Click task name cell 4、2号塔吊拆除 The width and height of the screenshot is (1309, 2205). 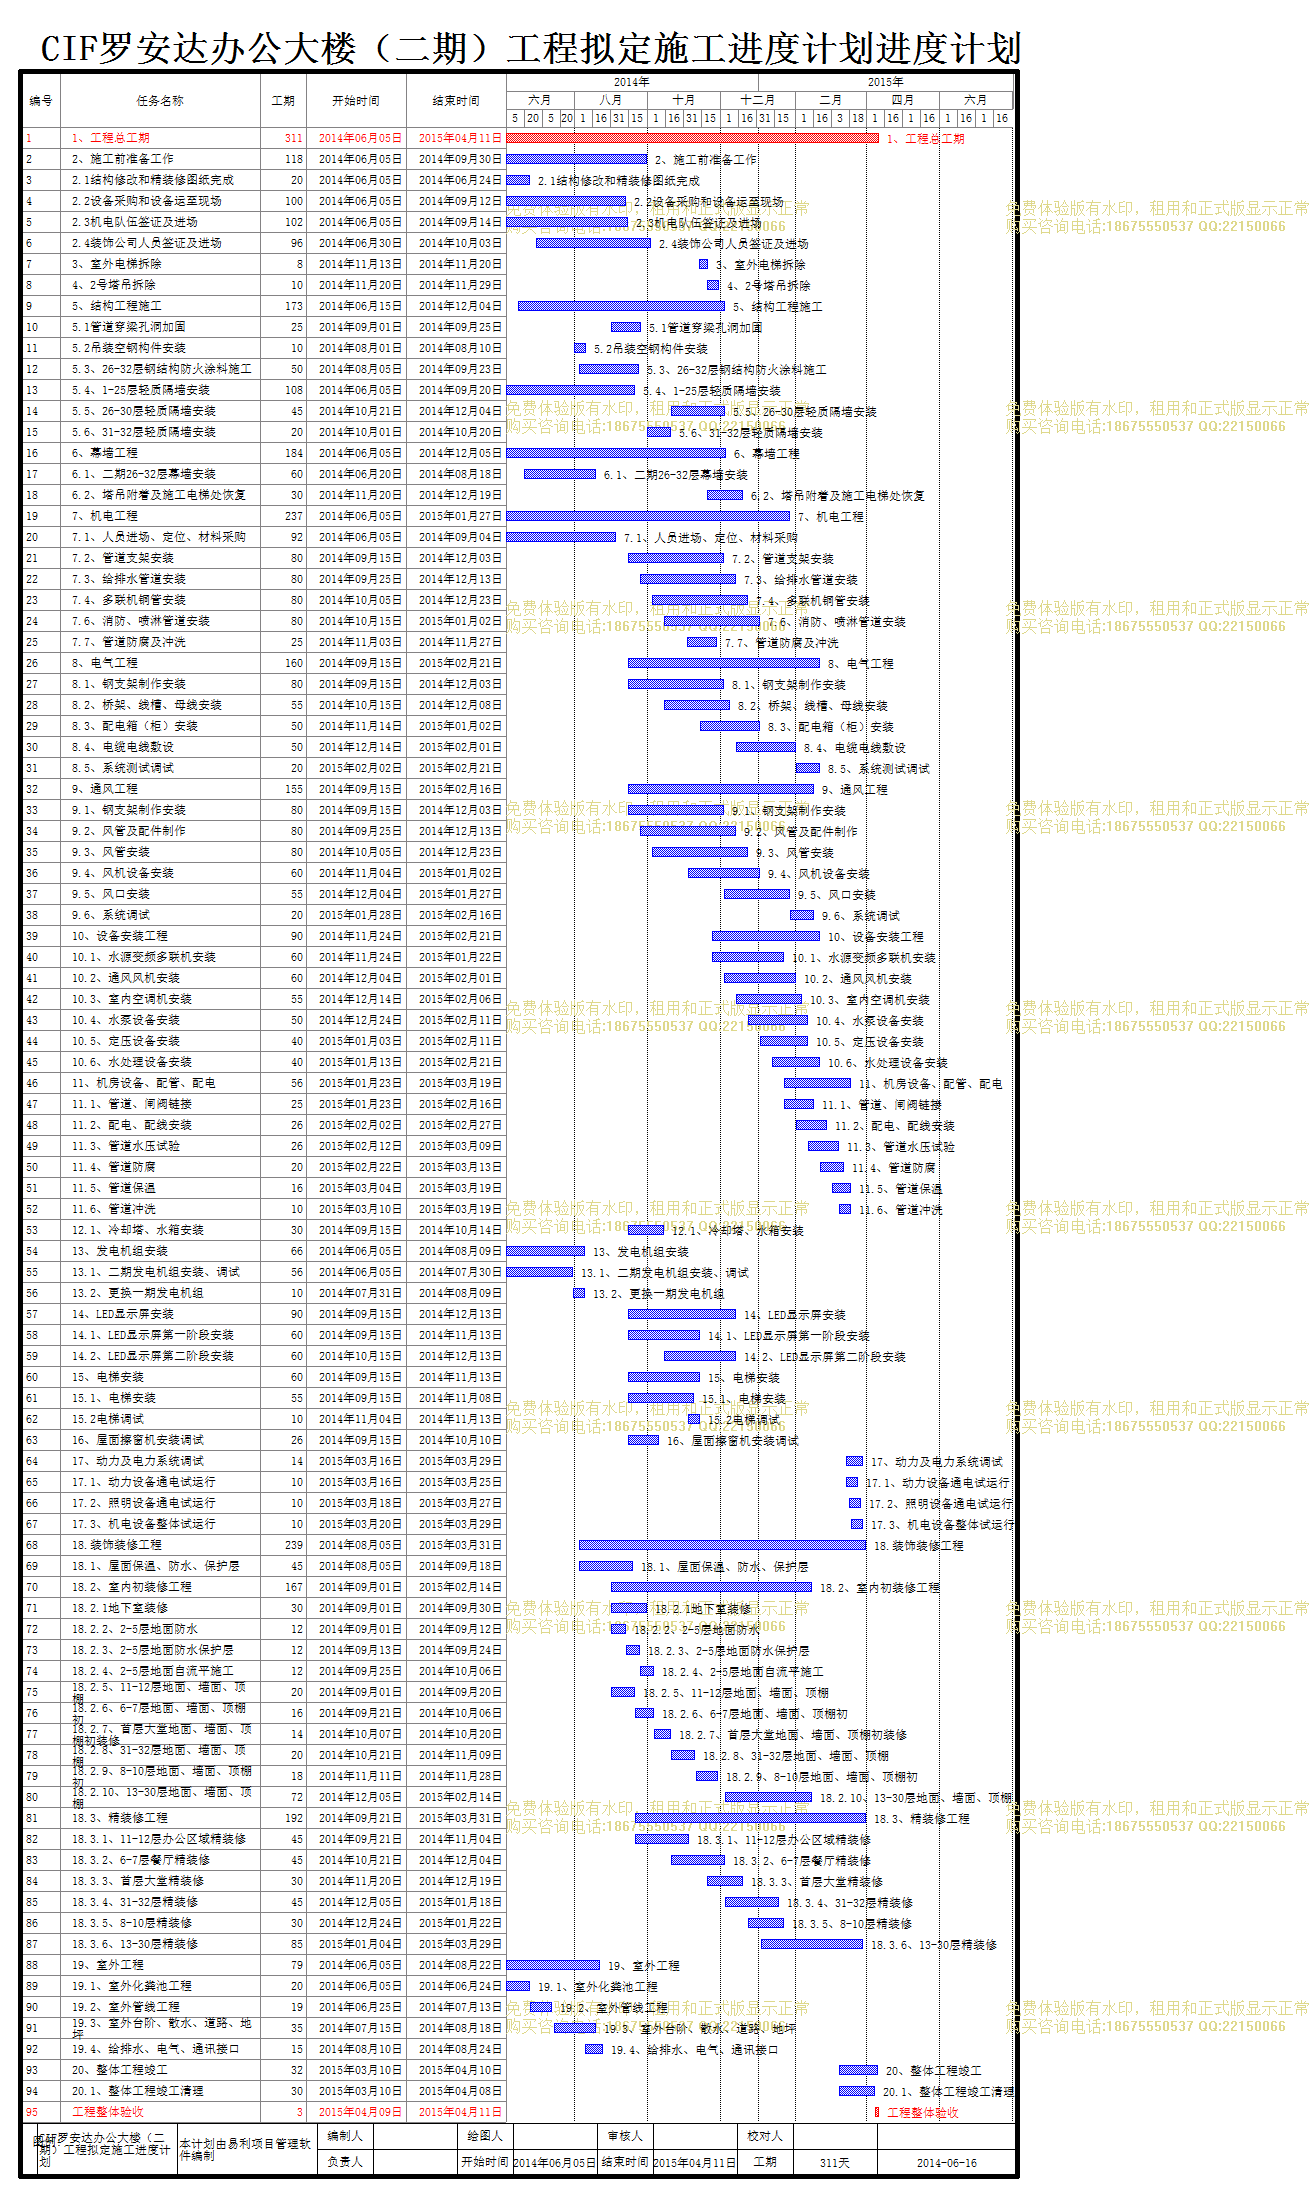(x=160, y=285)
